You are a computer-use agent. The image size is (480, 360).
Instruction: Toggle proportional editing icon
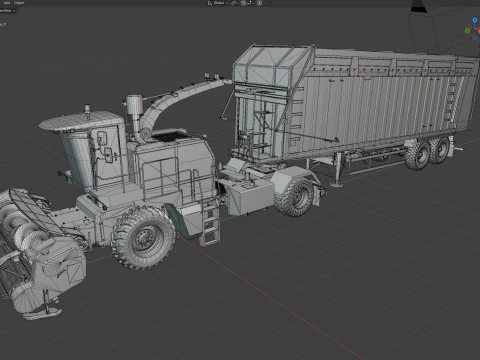(259, 3)
